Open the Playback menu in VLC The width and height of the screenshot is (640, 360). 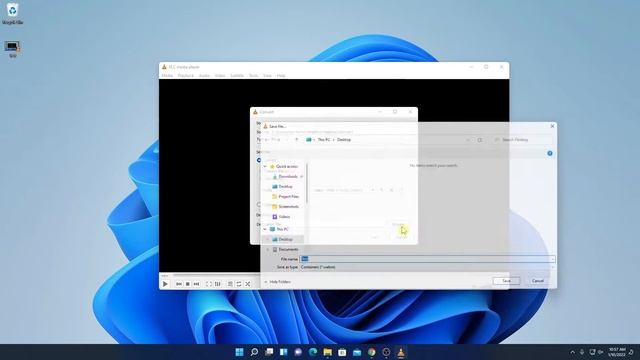186,76
